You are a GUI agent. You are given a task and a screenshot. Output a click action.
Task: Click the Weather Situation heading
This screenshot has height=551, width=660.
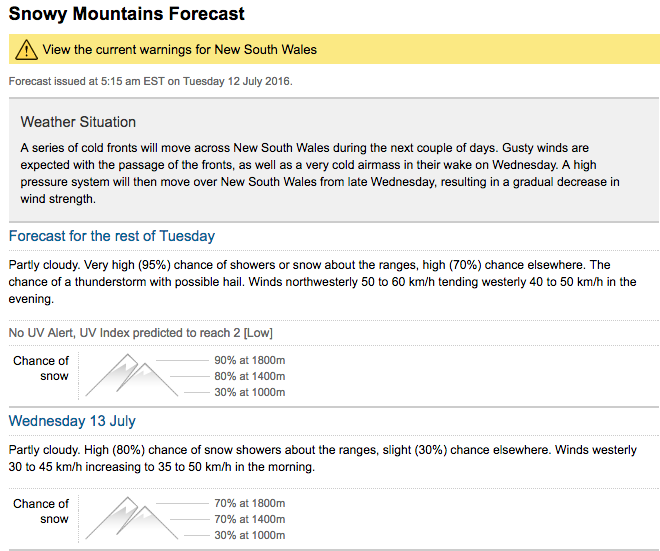[x=78, y=122]
